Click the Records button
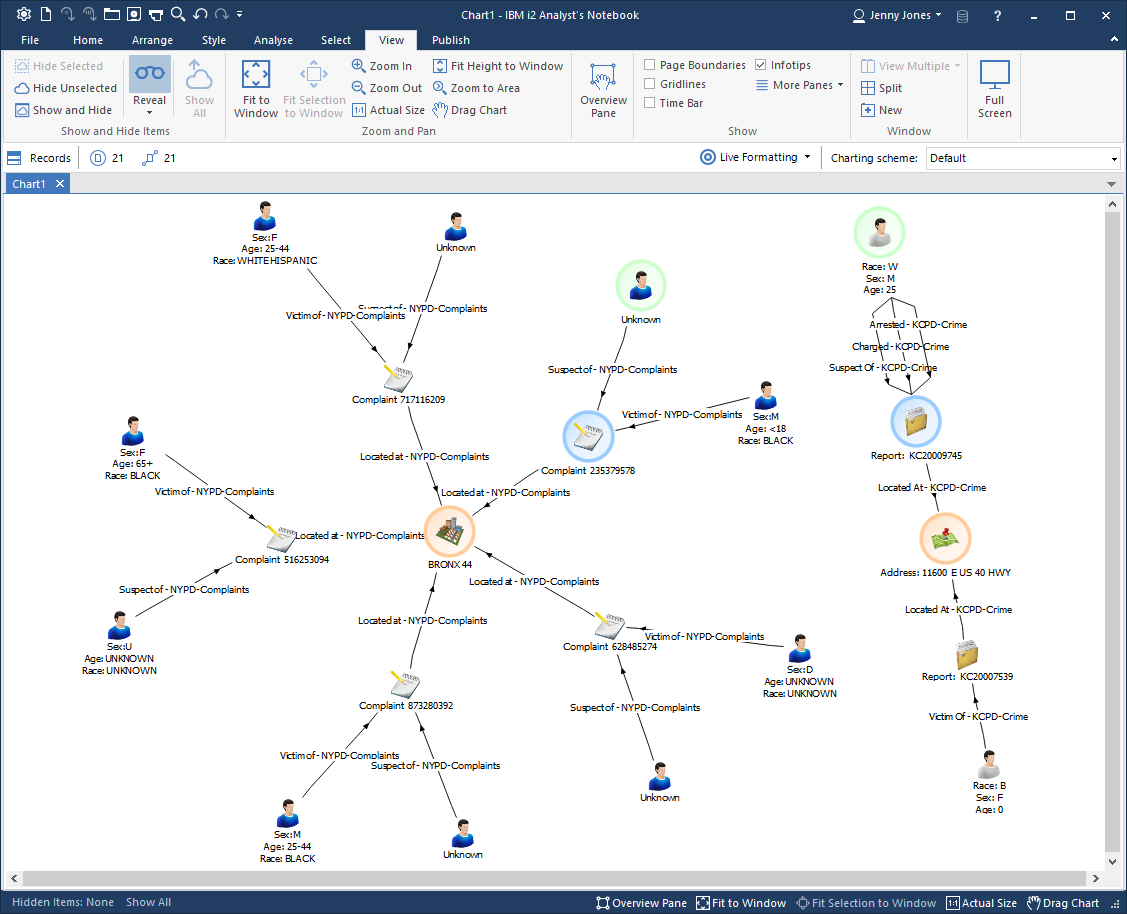Image resolution: width=1127 pixels, height=914 pixels. pos(40,158)
